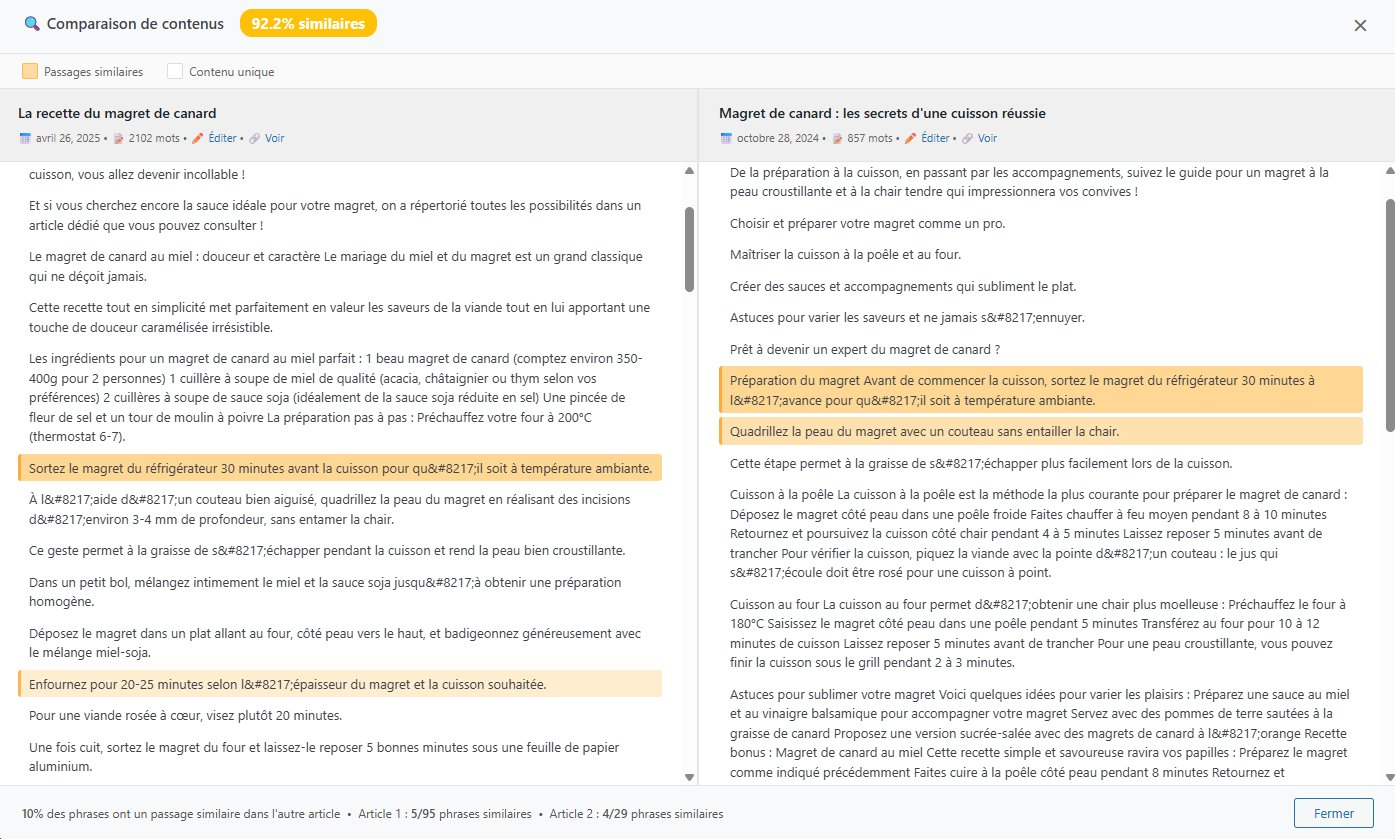The width and height of the screenshot is (1395, 839).
Task: Open Voir for La recette du magret de canard
Action: tap(273, 138)
